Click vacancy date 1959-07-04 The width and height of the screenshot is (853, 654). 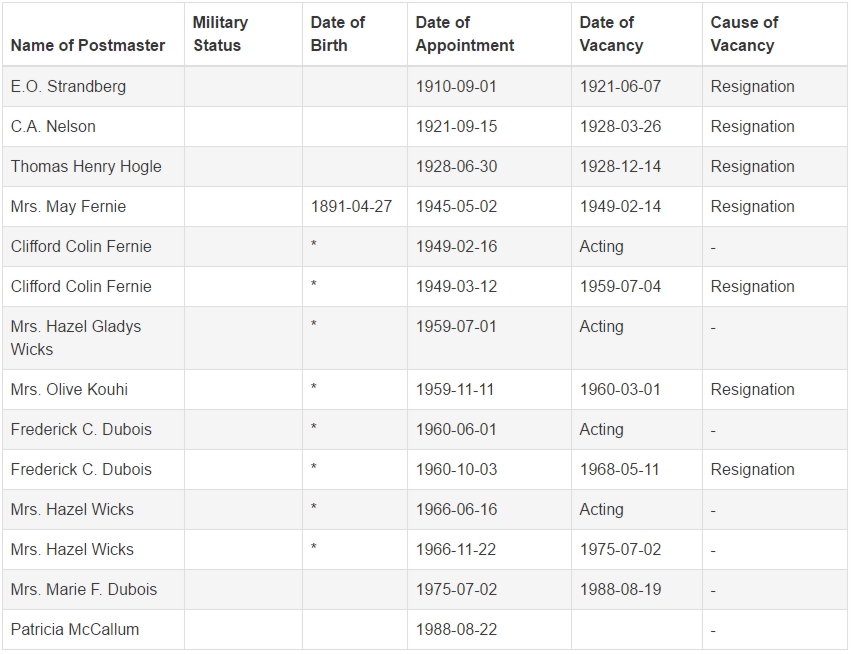tap(620, 287)
